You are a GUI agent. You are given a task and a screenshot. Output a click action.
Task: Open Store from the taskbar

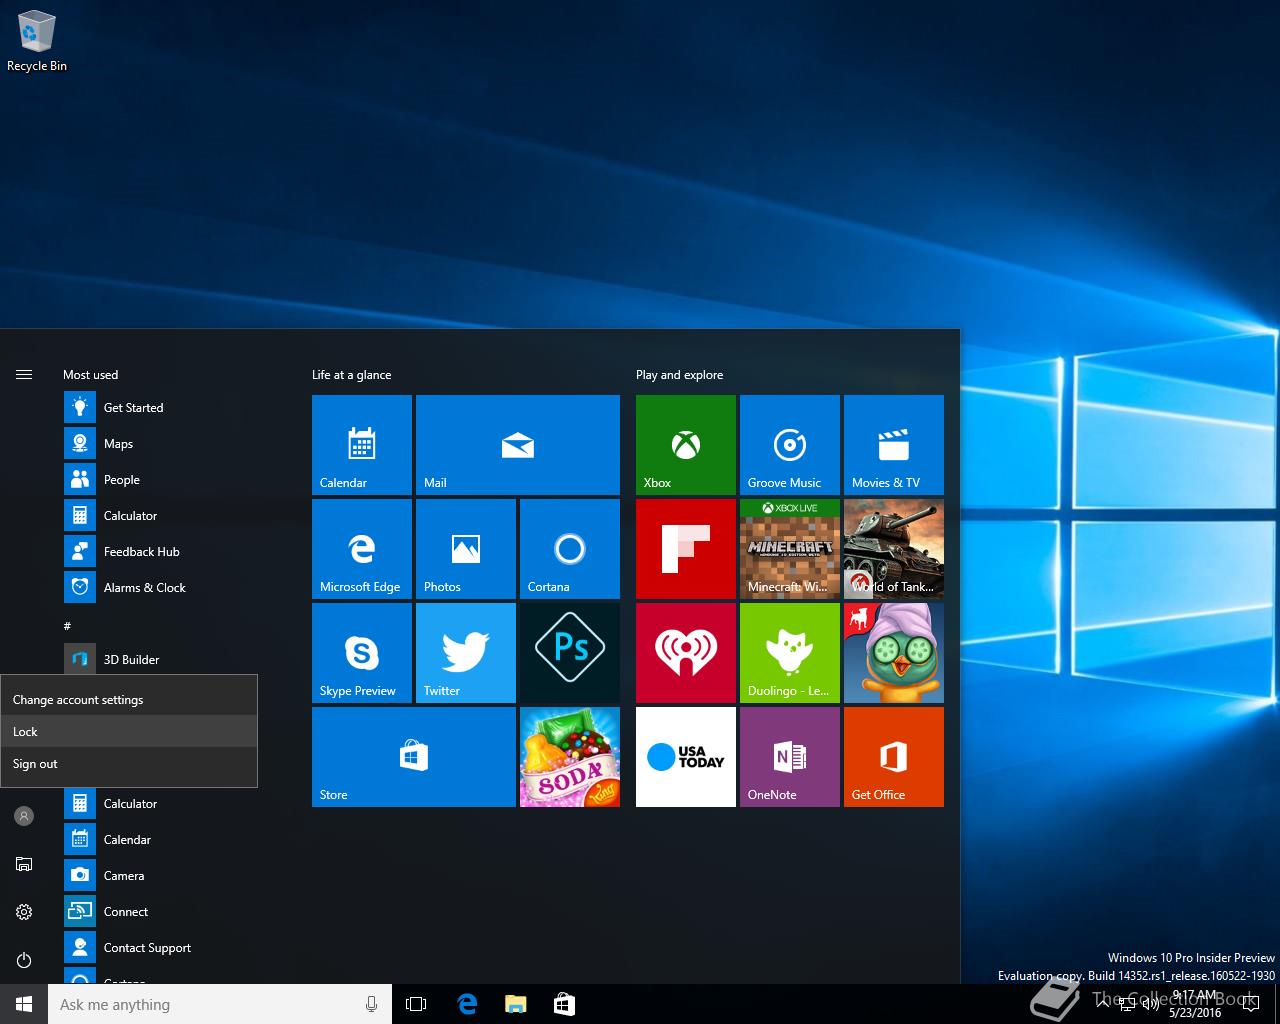pos(564,1004)
